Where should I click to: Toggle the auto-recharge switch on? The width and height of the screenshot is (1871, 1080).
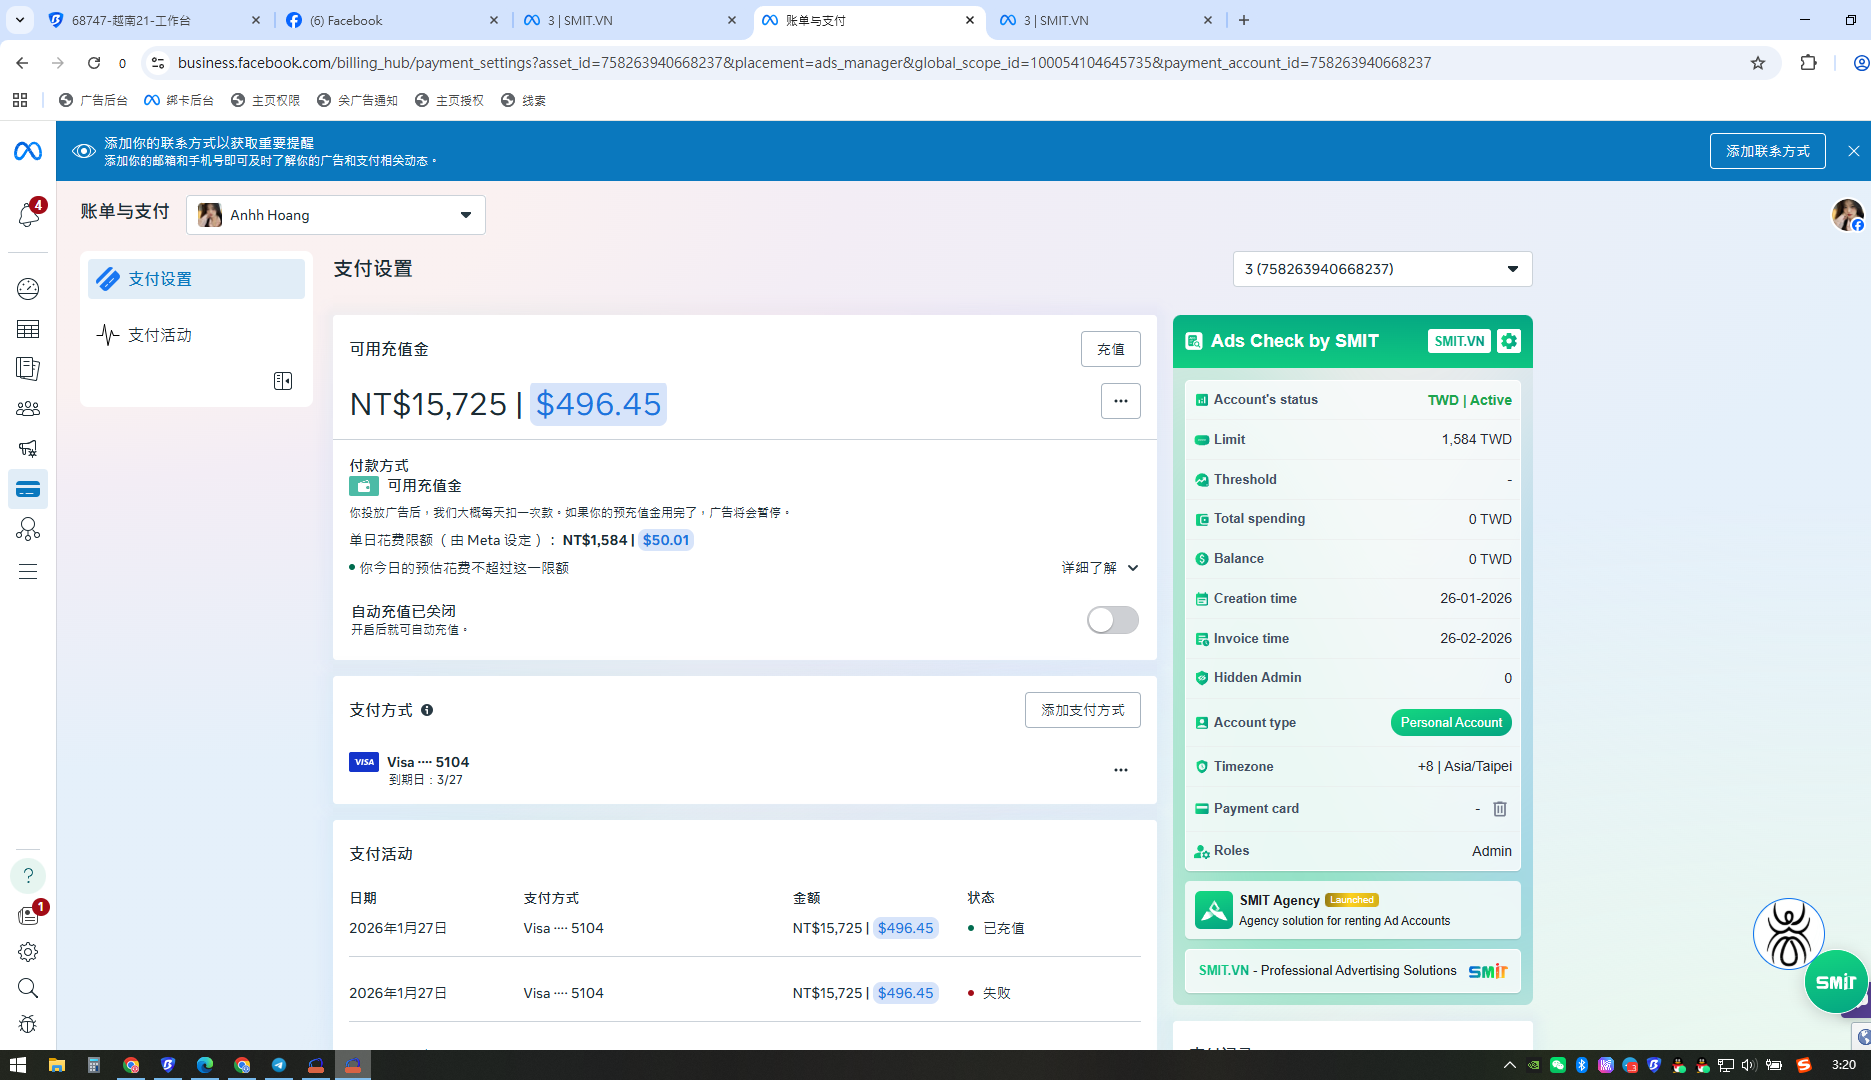tap(1112, 620)
